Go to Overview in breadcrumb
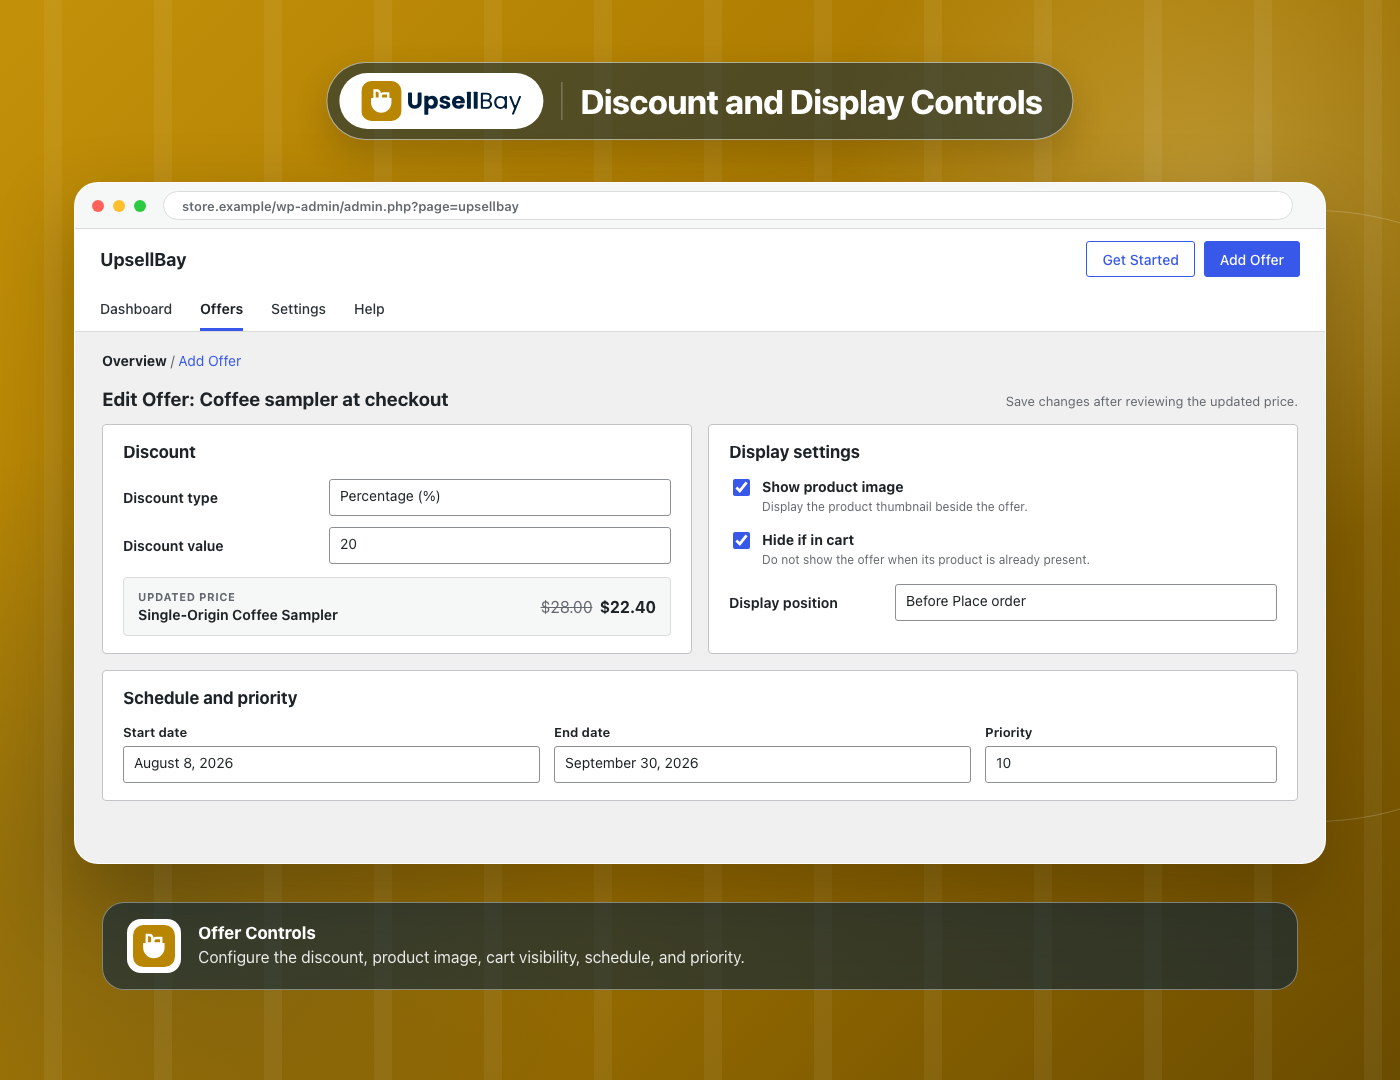This screenshot has width=1400, height=1080. [134, 361]
